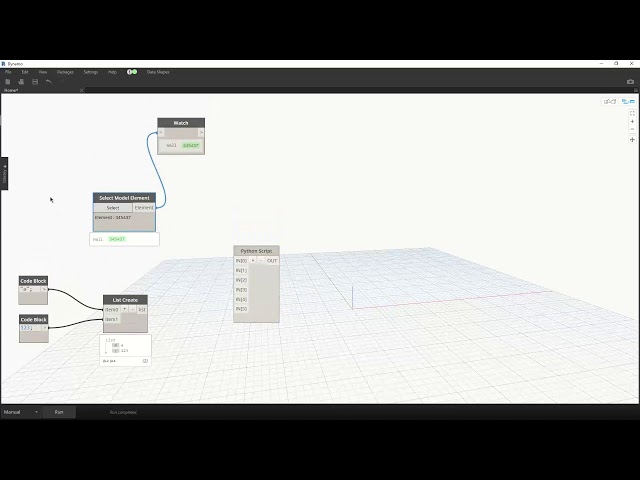640x480 pixels.
Task: Click the List Create node header
Action: pos(125,300)
